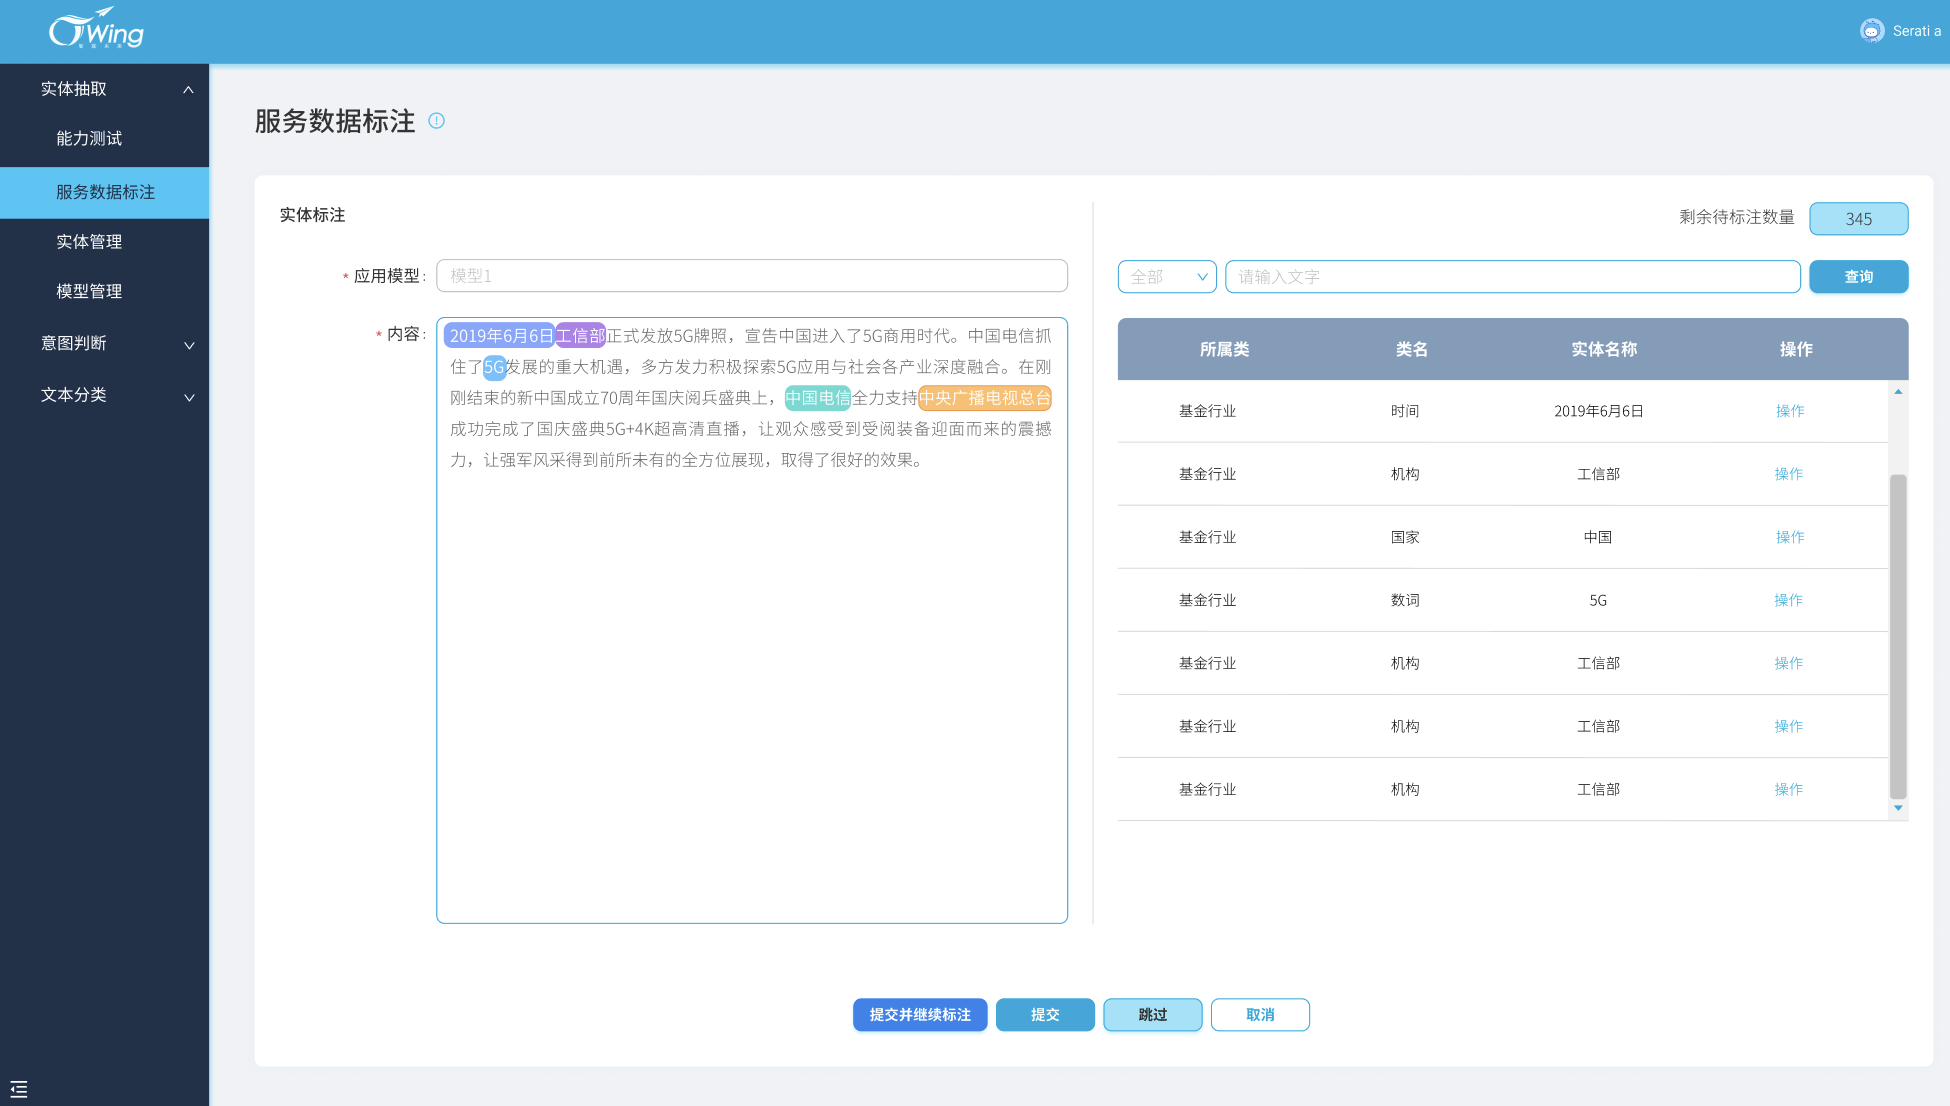
Task: Click scrollbar up arrow in entity table
Action: pyautogui.click(x=1898, y=392)
